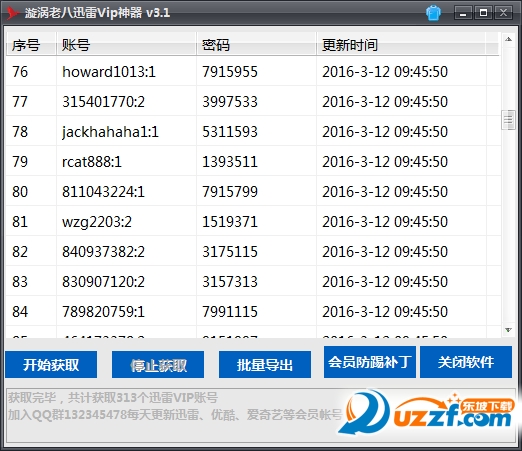The image size is (522, 451).
Task: Open the blue skin shirt icon
Action: point(433,13)
